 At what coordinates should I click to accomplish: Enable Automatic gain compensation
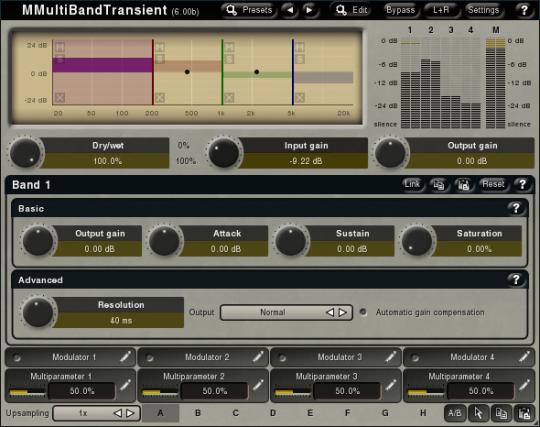tap(363, 312)
